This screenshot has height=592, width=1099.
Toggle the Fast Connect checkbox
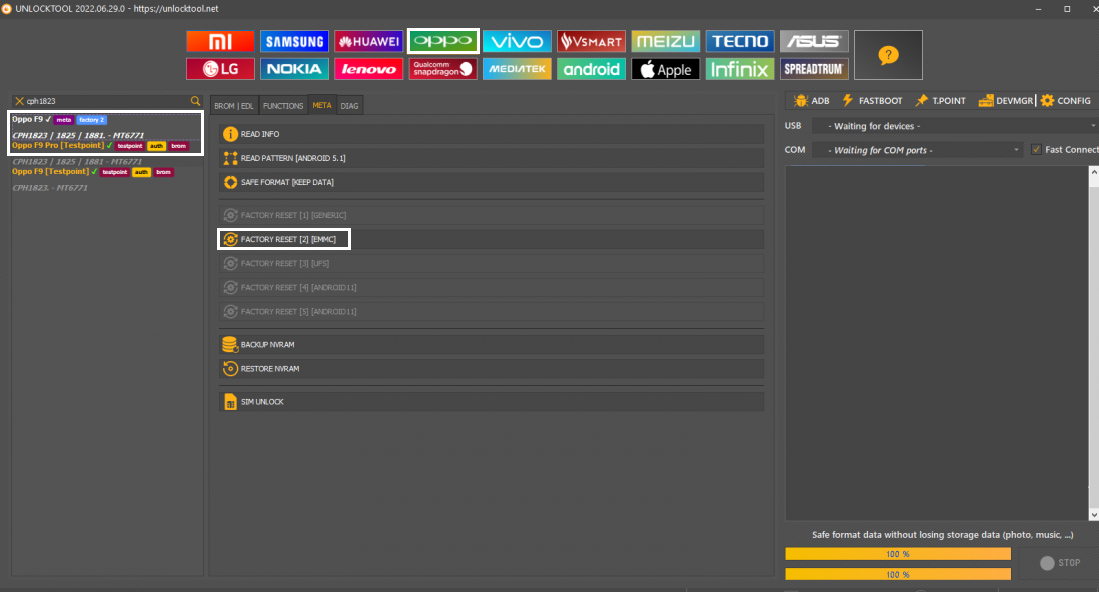point(1036,149)
